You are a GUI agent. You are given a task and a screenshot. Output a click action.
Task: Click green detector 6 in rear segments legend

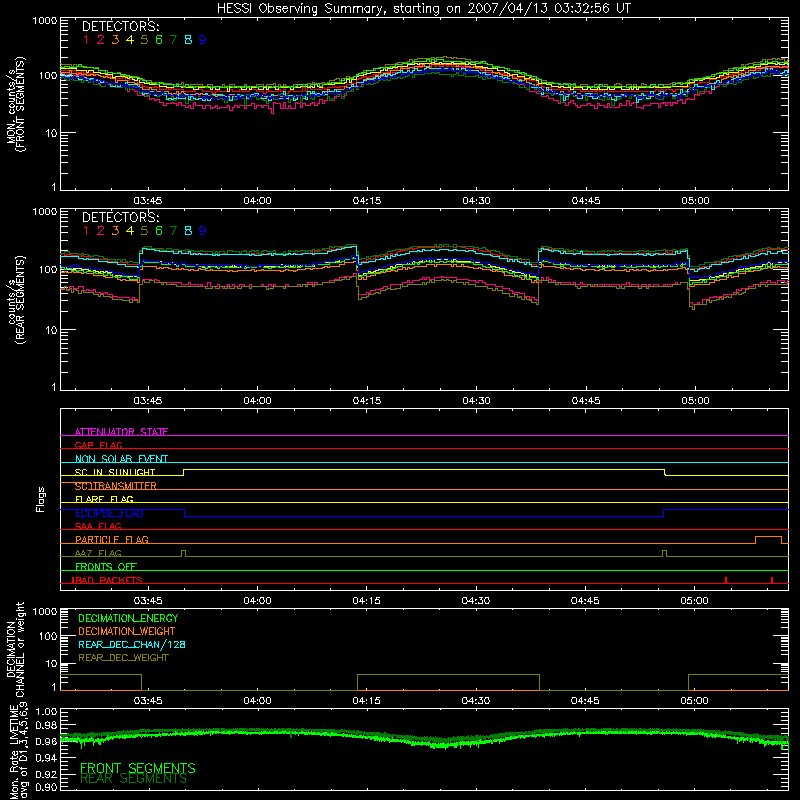pyautogui.click(x=159, y=231)
